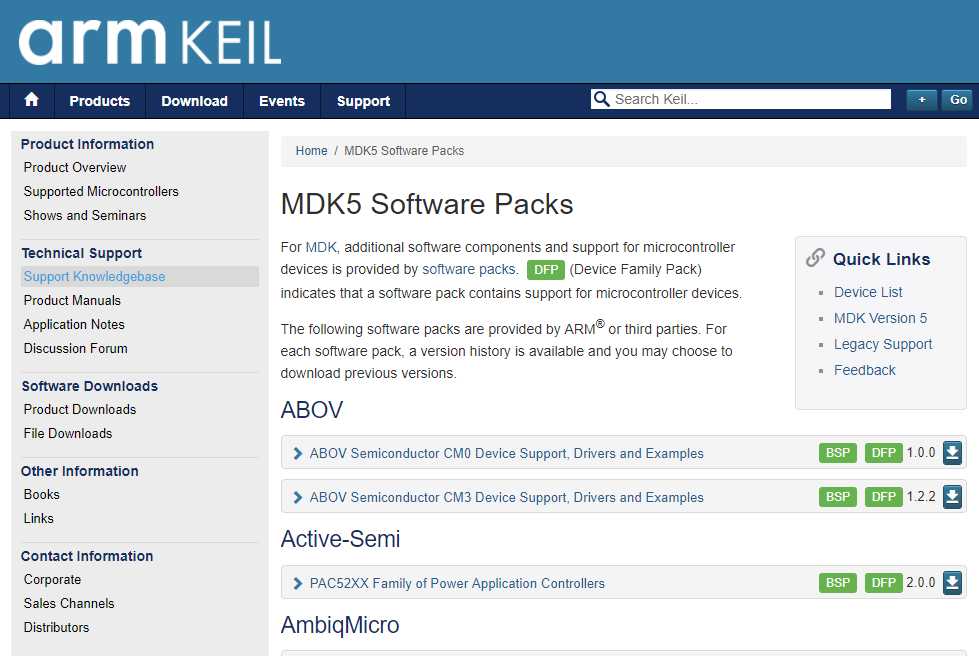Download ABOV CM3 pack version 1.2.2

952,497
